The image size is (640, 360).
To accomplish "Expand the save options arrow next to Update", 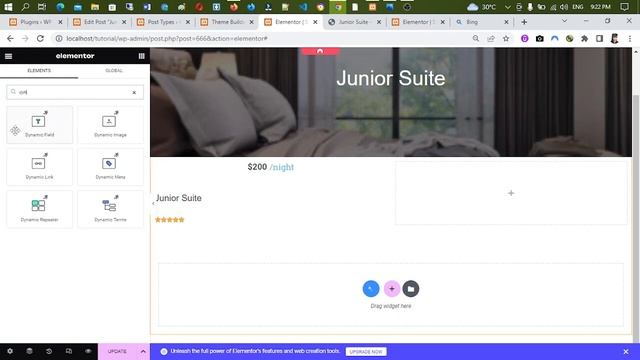I will pyautogui.click(x=143, y=351).
